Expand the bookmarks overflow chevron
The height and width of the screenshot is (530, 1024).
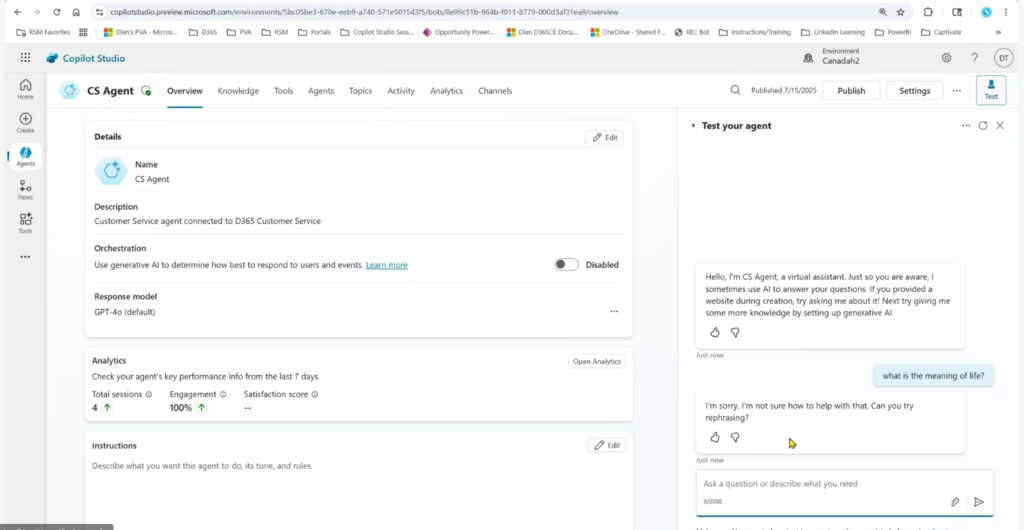[998, 32]
